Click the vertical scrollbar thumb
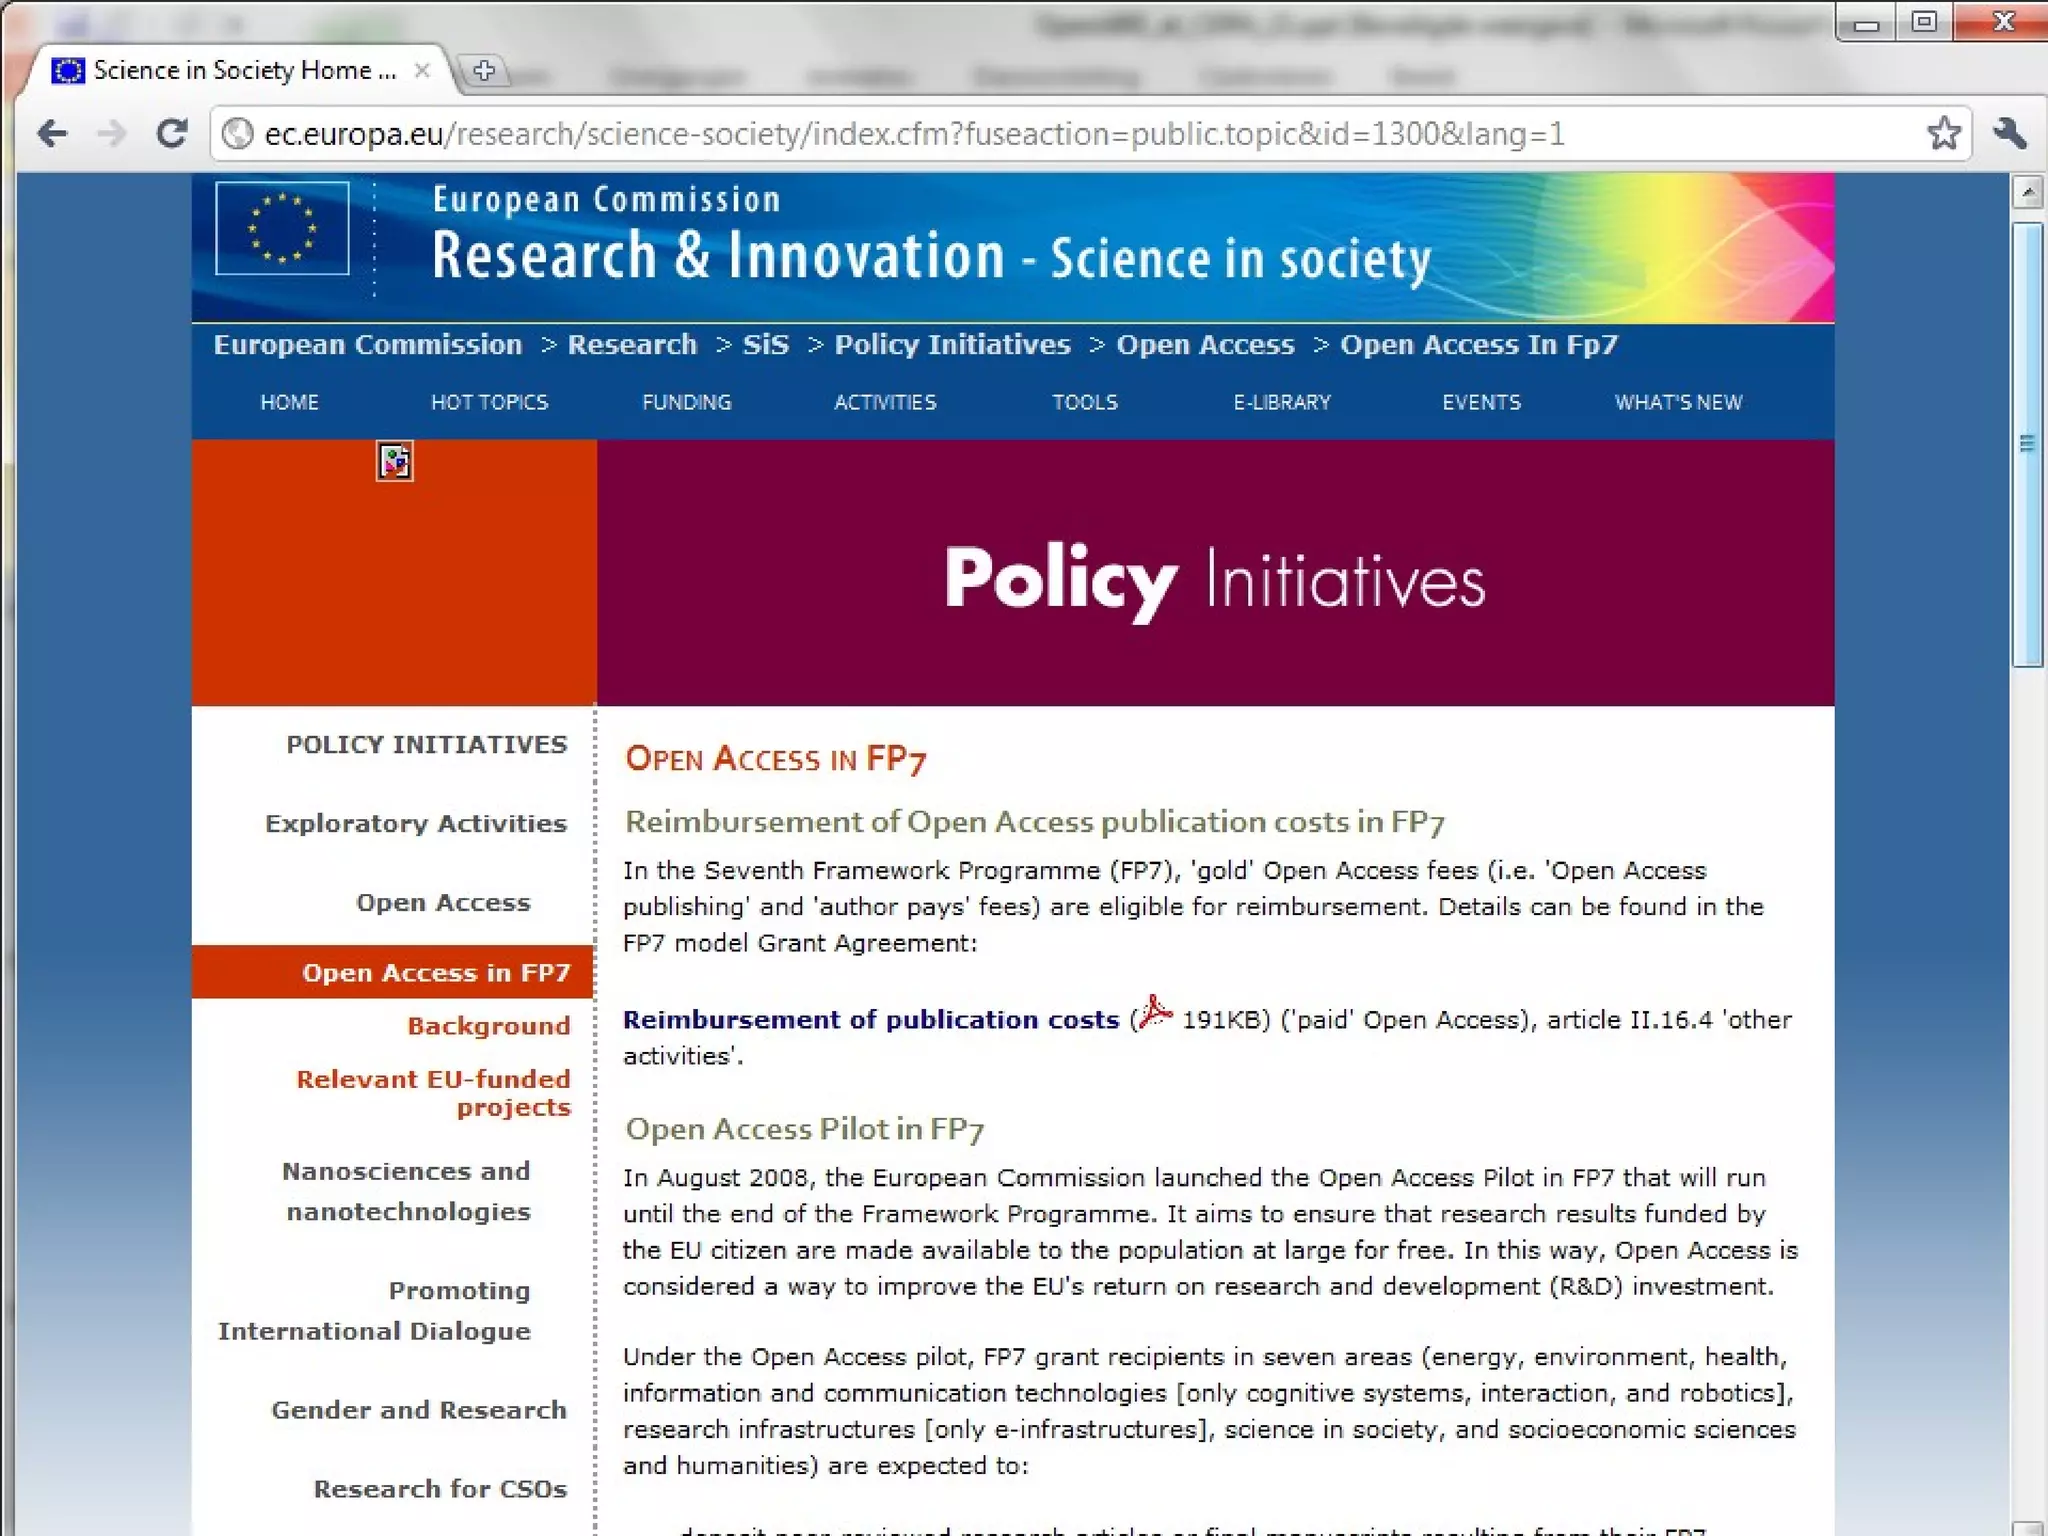Screen dimensions: 2048x1536 [2027, 443]
